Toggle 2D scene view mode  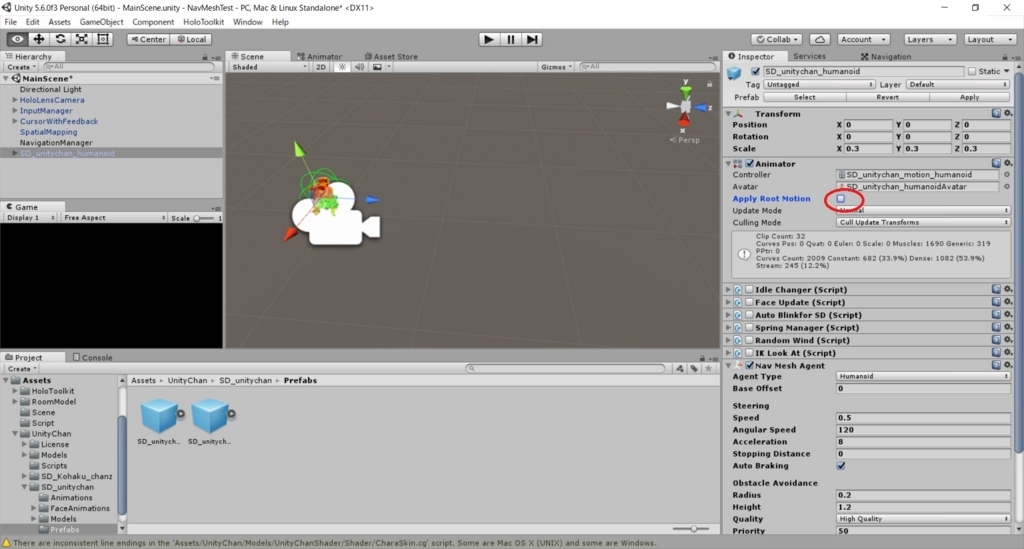pos(321,67)
